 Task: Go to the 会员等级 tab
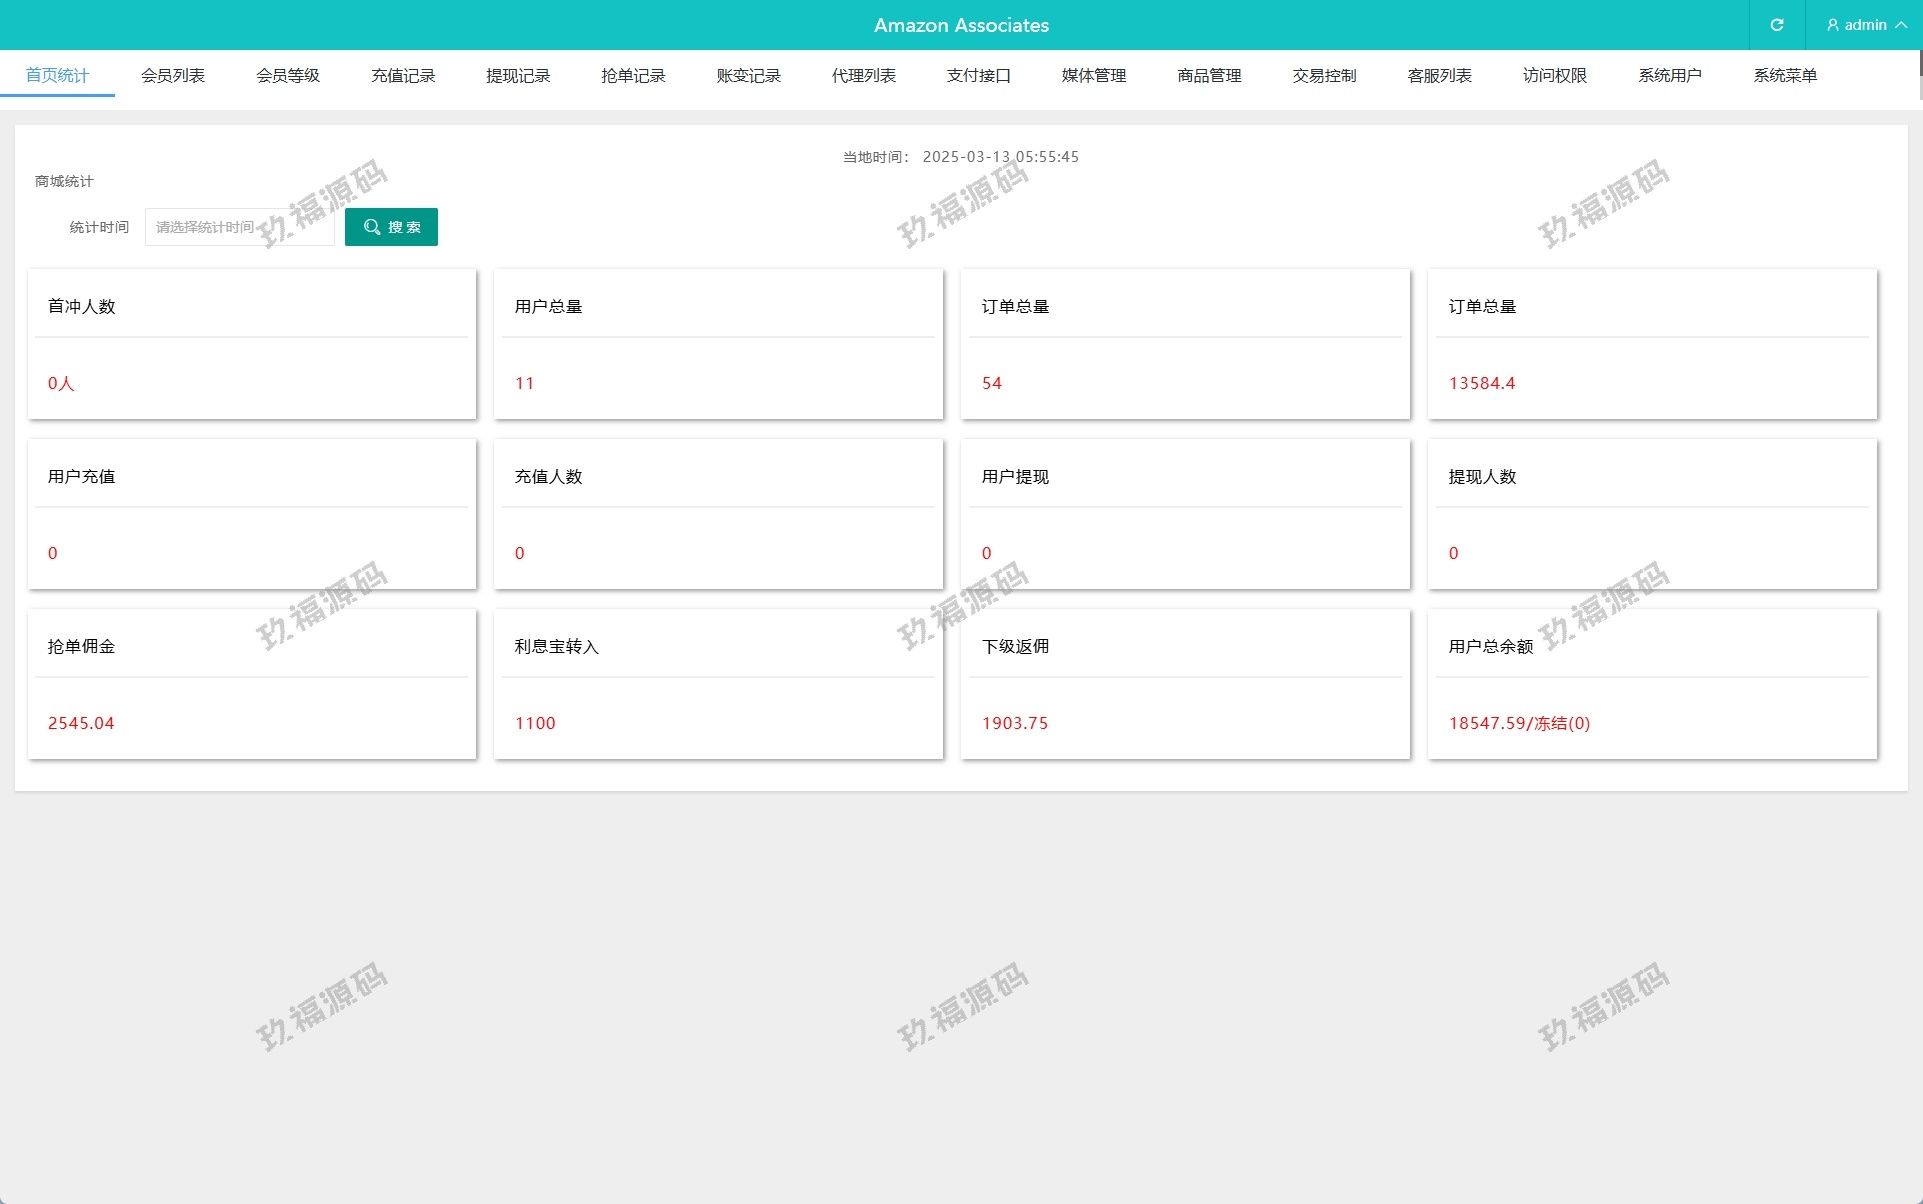[x=287, y=75]
